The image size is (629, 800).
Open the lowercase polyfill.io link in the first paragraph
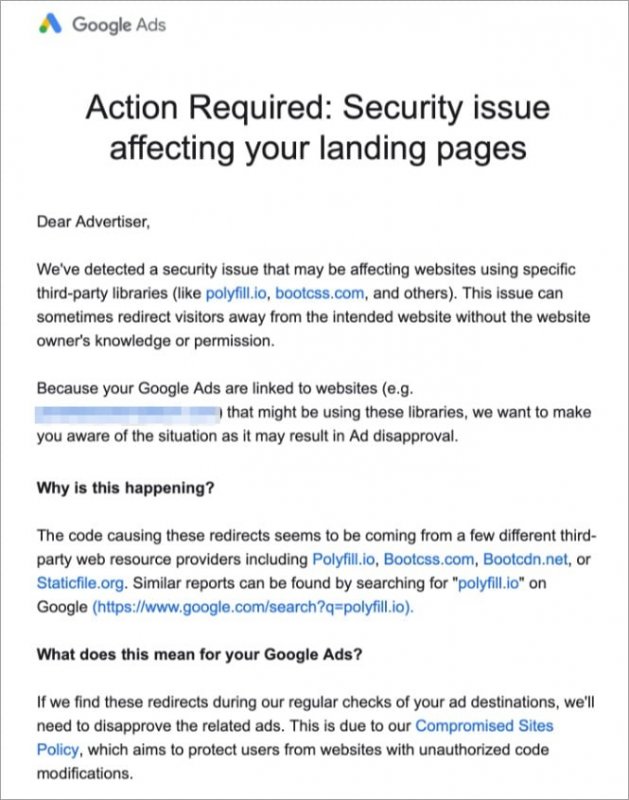[237, 293]
